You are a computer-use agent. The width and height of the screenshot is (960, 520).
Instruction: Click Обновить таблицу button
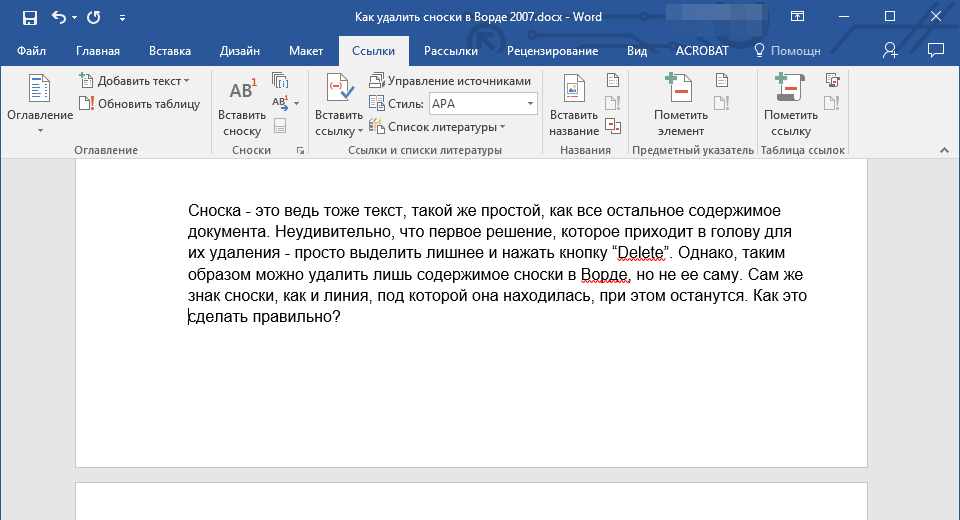click(140, 103)
